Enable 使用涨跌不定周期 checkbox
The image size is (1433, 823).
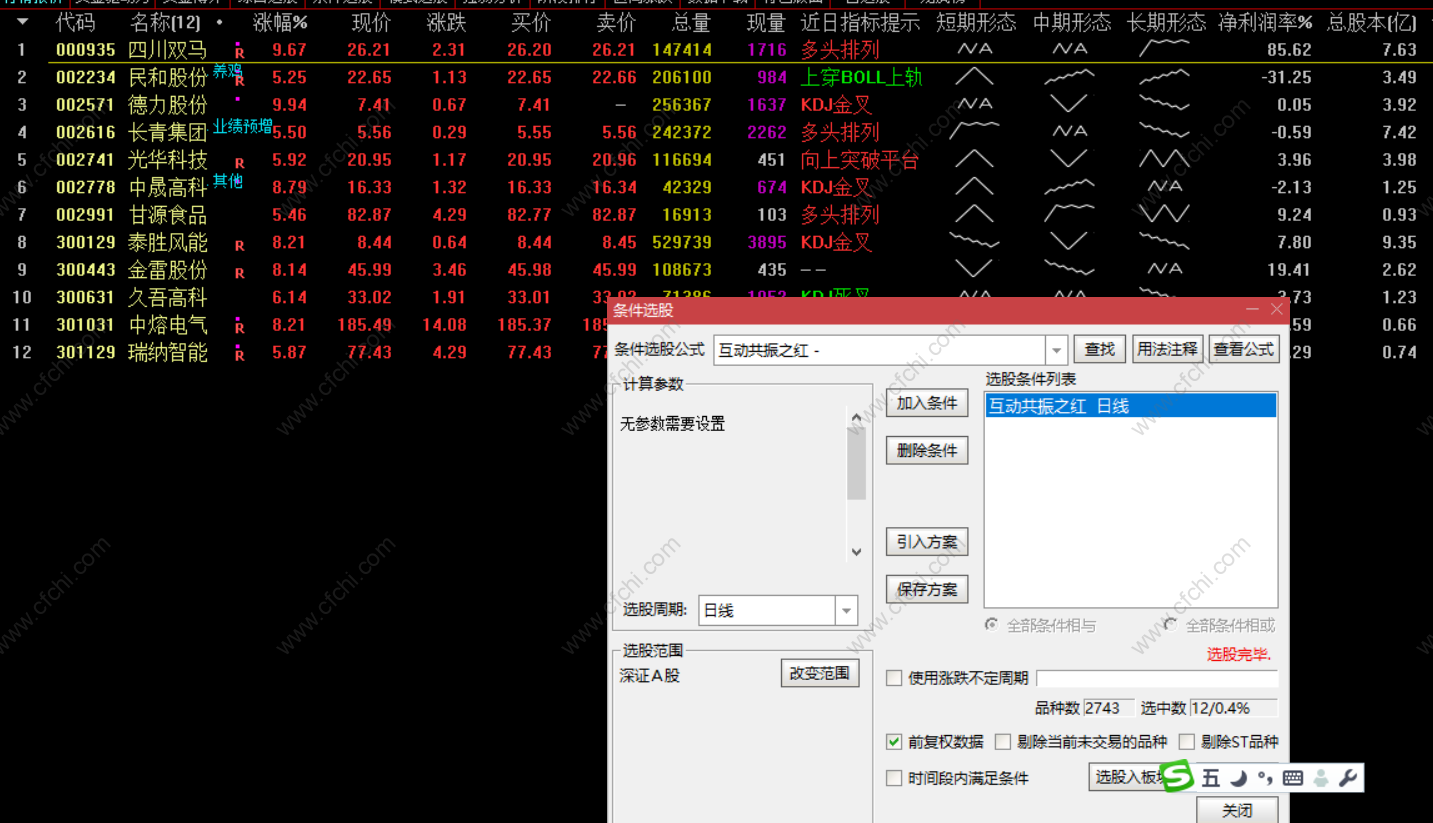click(x=894, y=678)
